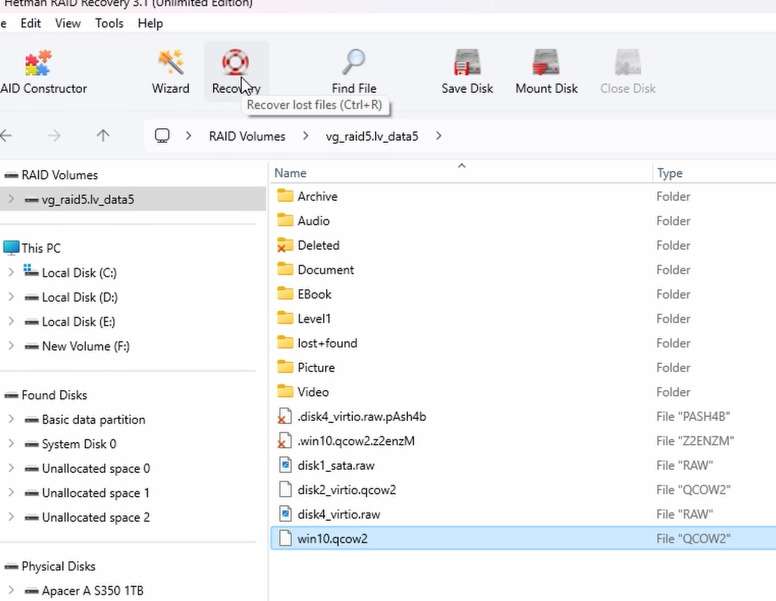Open the Find File search
The height and width of the screenshot is (601, 776).
click(354, 72)
